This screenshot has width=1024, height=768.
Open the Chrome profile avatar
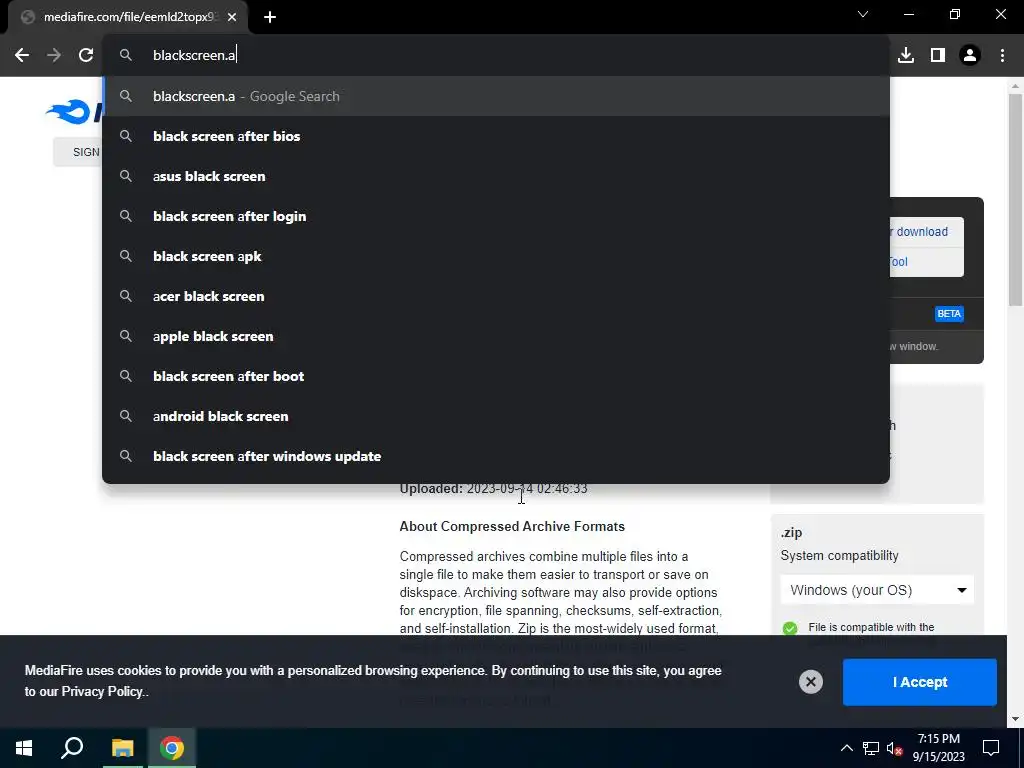point(970,55)
